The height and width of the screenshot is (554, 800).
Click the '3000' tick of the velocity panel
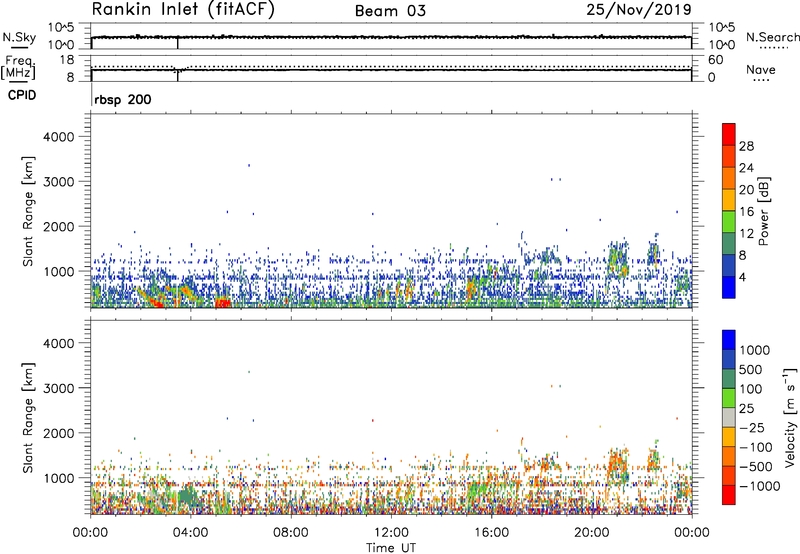[x=58, y=388]
